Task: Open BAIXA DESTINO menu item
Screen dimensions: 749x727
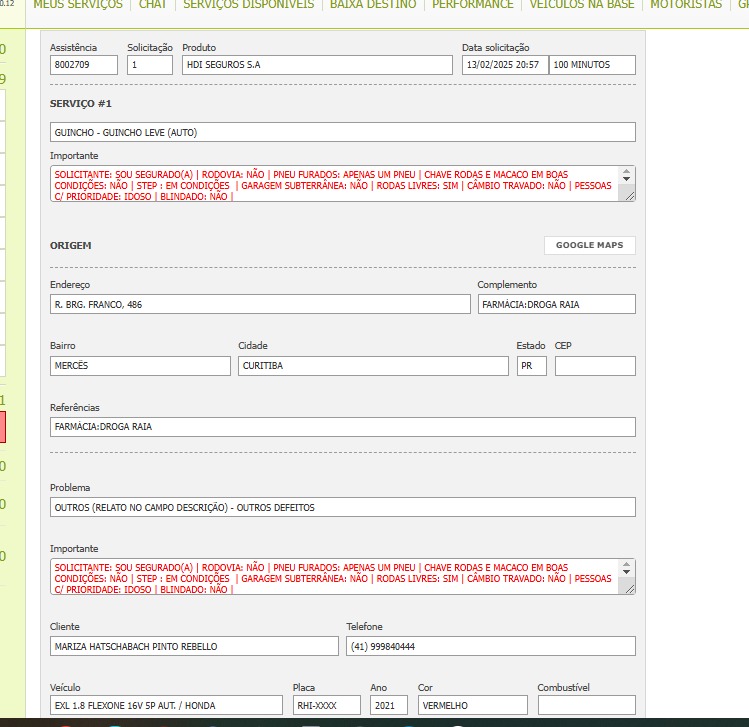Action: tap(373, 4)
